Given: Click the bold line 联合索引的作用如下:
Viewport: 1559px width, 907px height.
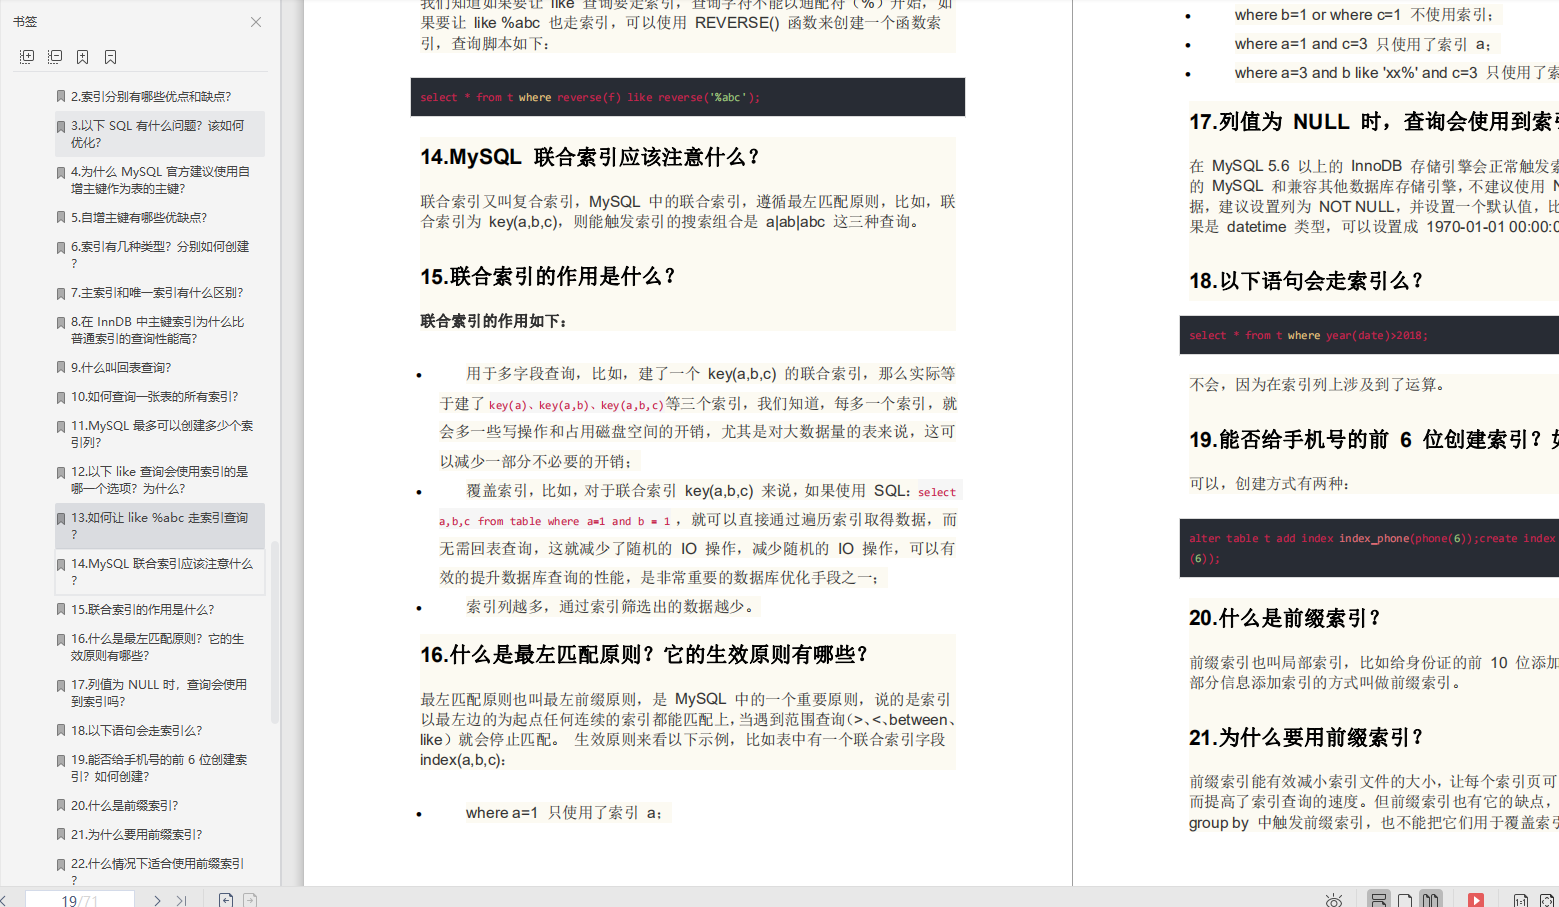Looking at the screenshot, I should (494, 321).
